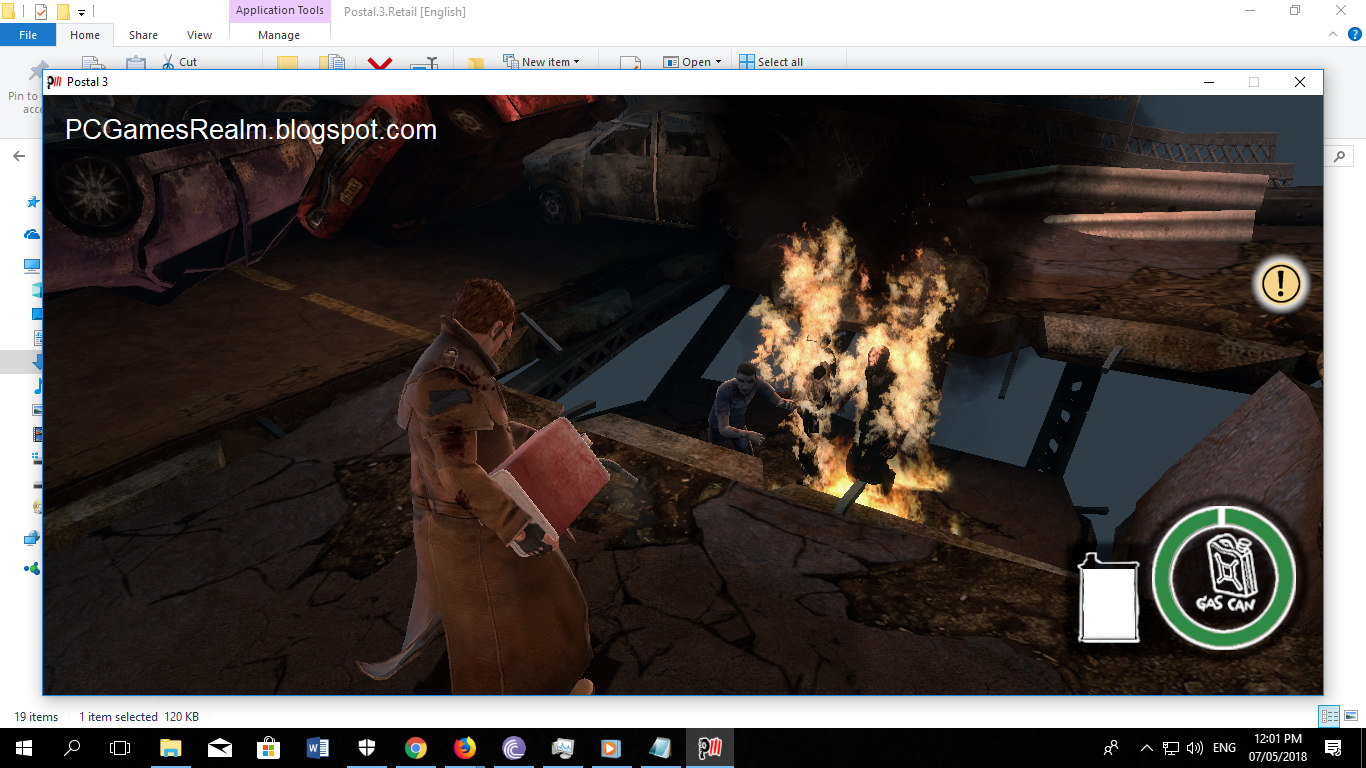Open the purple BitTorrent taskbar icon
The image size is (1366, 768).
pos(514,748)
